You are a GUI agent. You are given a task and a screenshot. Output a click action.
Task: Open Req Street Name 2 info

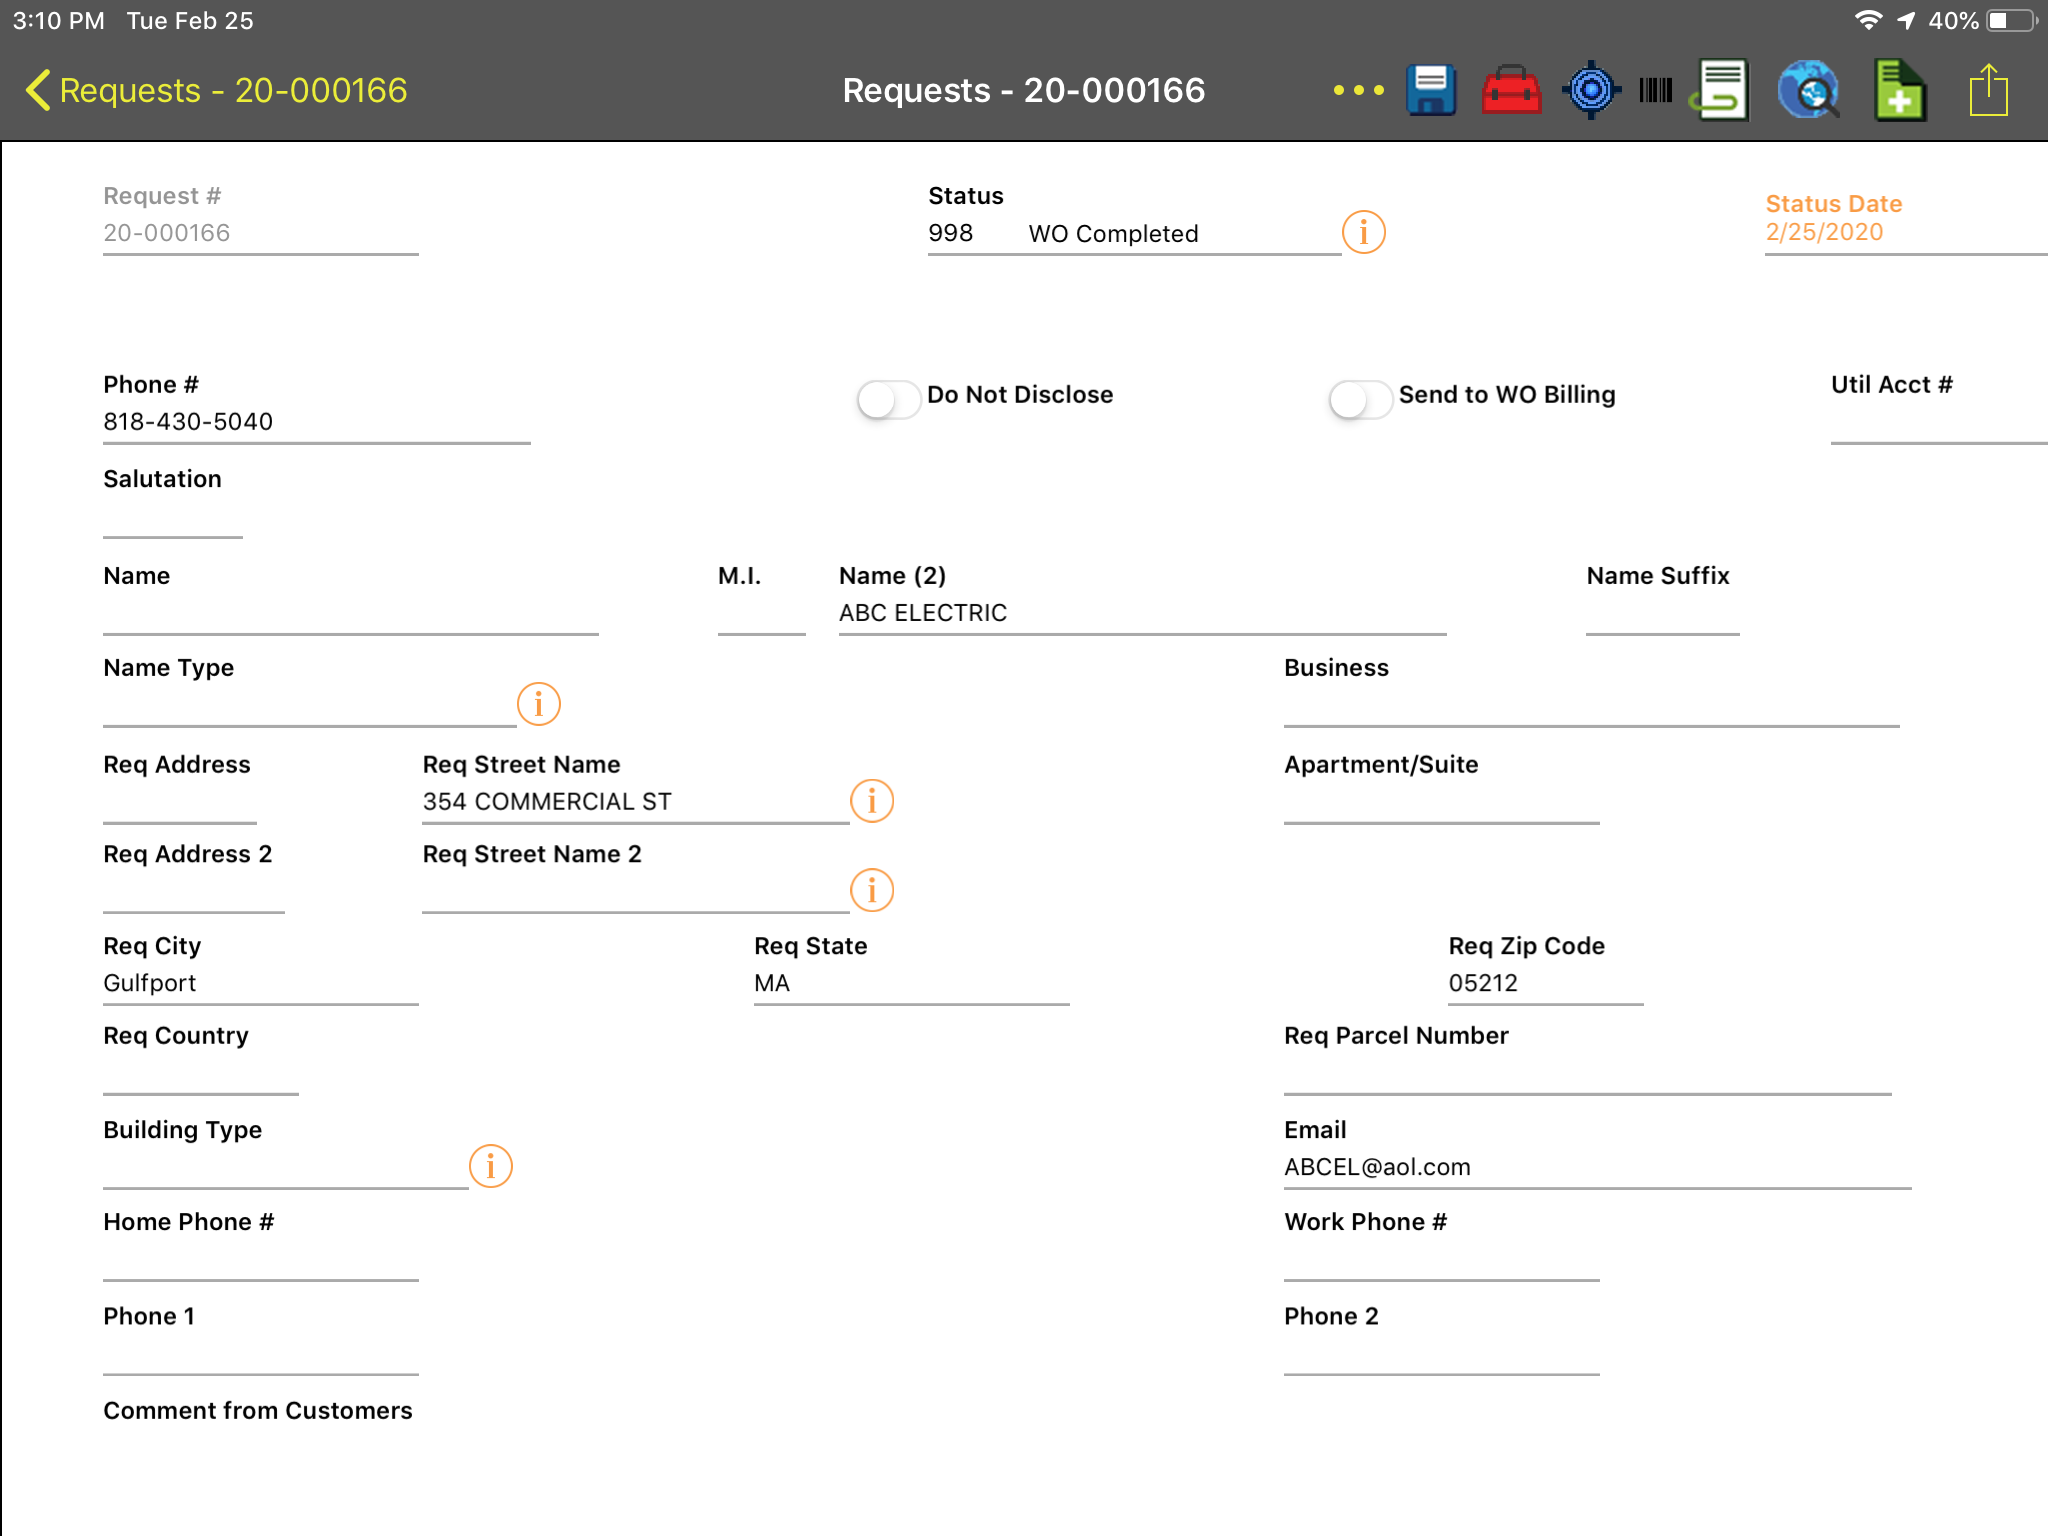click(x=871, y=889)
